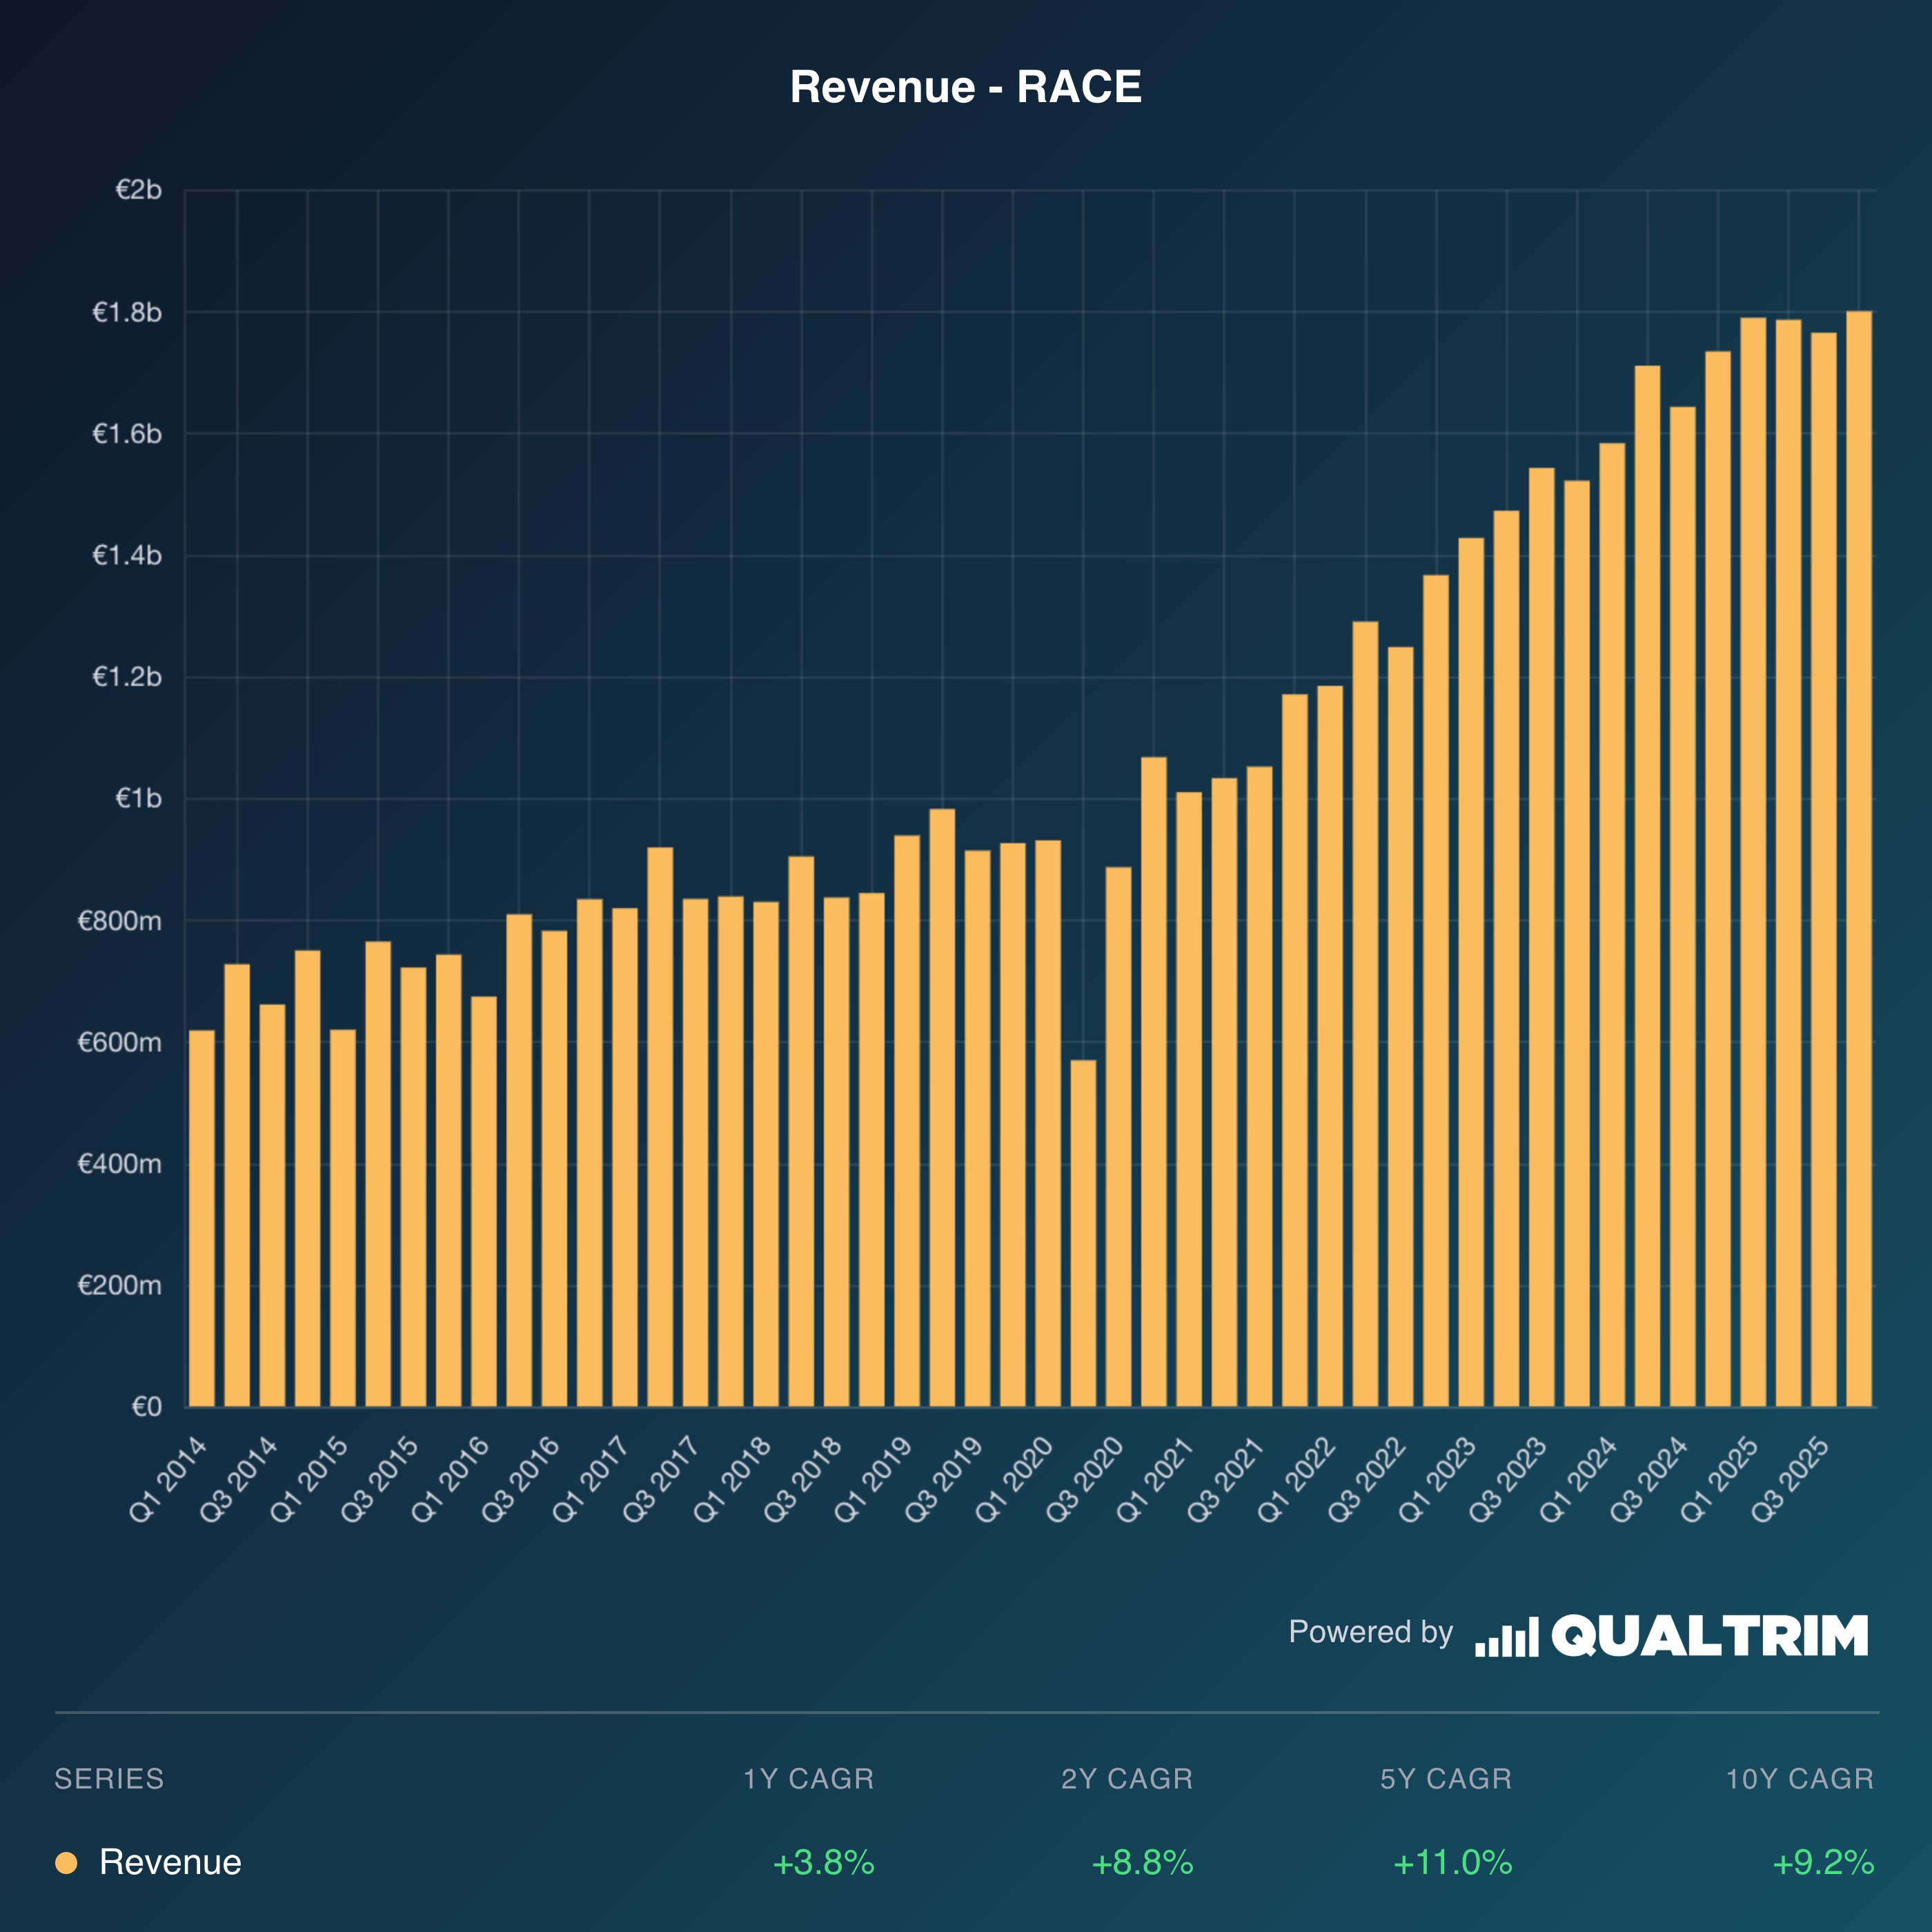Click the +9.2% ten-year CAGR value
Screen dimensions: 1932x1932
pos(1822,1863)
